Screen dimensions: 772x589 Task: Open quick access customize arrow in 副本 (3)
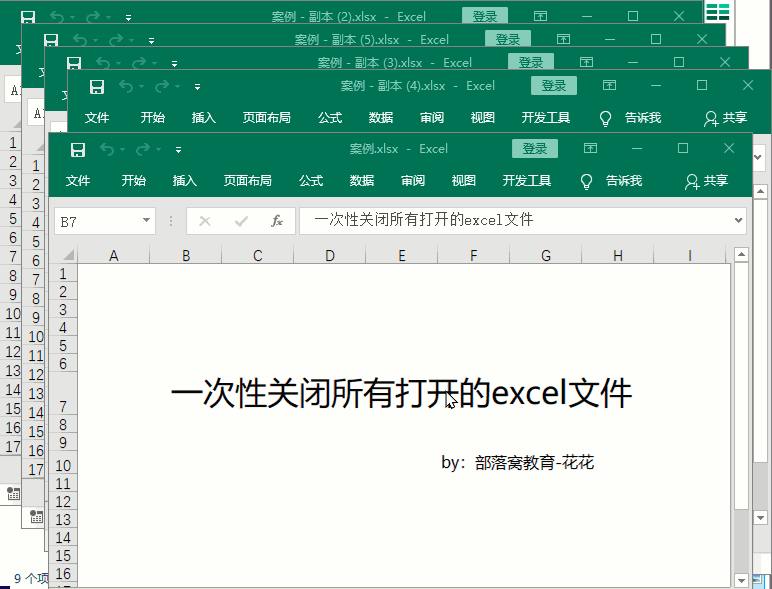point(174,64)
